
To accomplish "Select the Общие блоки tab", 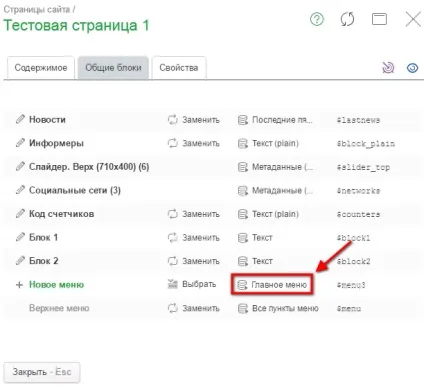I will point(113,68).
